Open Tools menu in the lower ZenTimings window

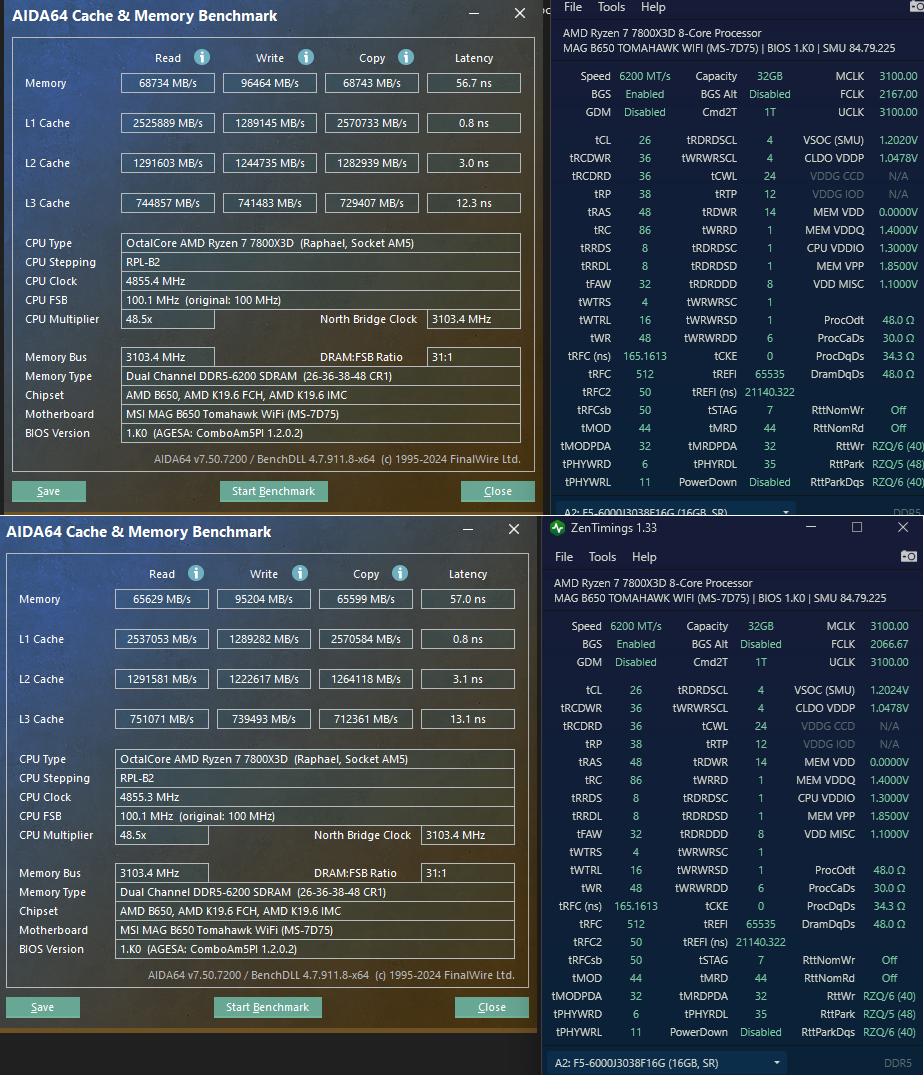coord(602,557)
